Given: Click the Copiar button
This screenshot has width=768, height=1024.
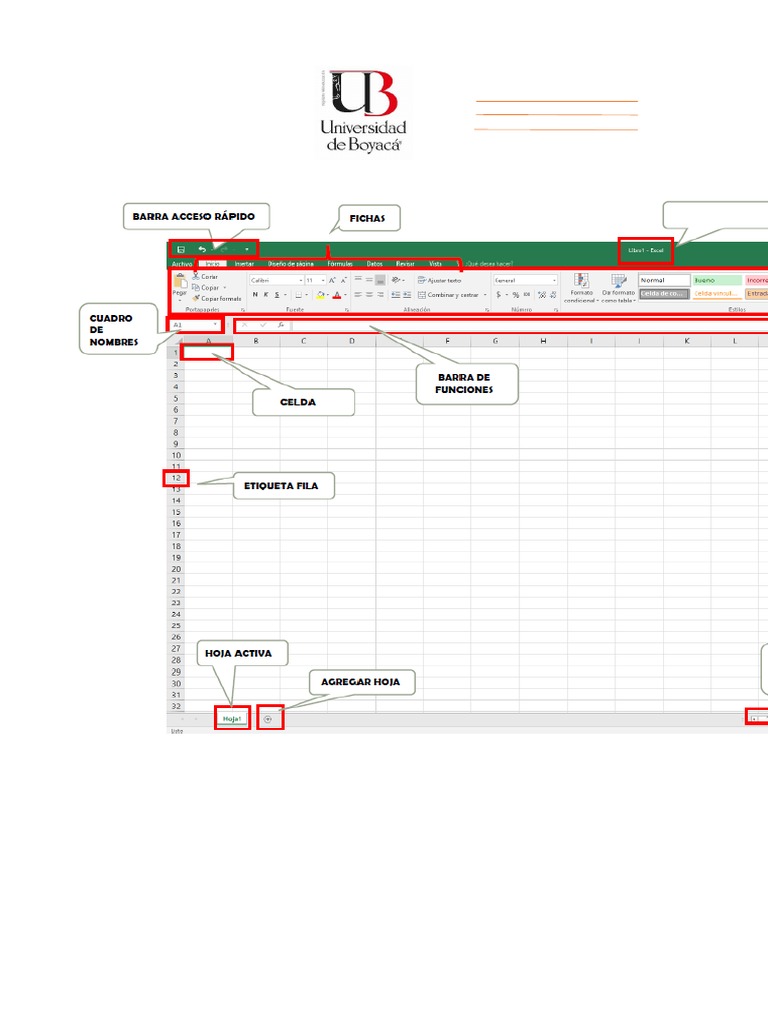Looking at the screenshot, I should click(x=206, y=288).
